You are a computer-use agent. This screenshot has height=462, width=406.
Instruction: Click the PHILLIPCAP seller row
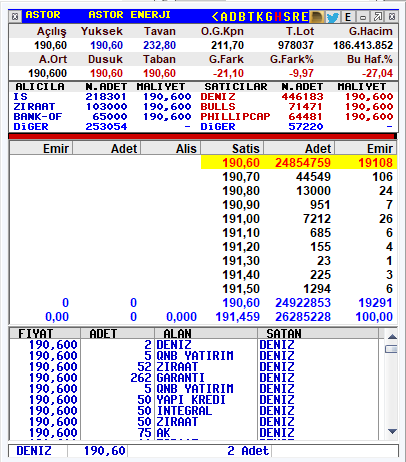[297, 117]
